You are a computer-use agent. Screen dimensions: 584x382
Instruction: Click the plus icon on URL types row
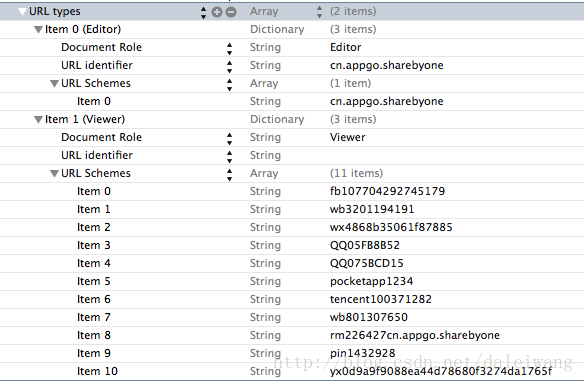(217, 12)
